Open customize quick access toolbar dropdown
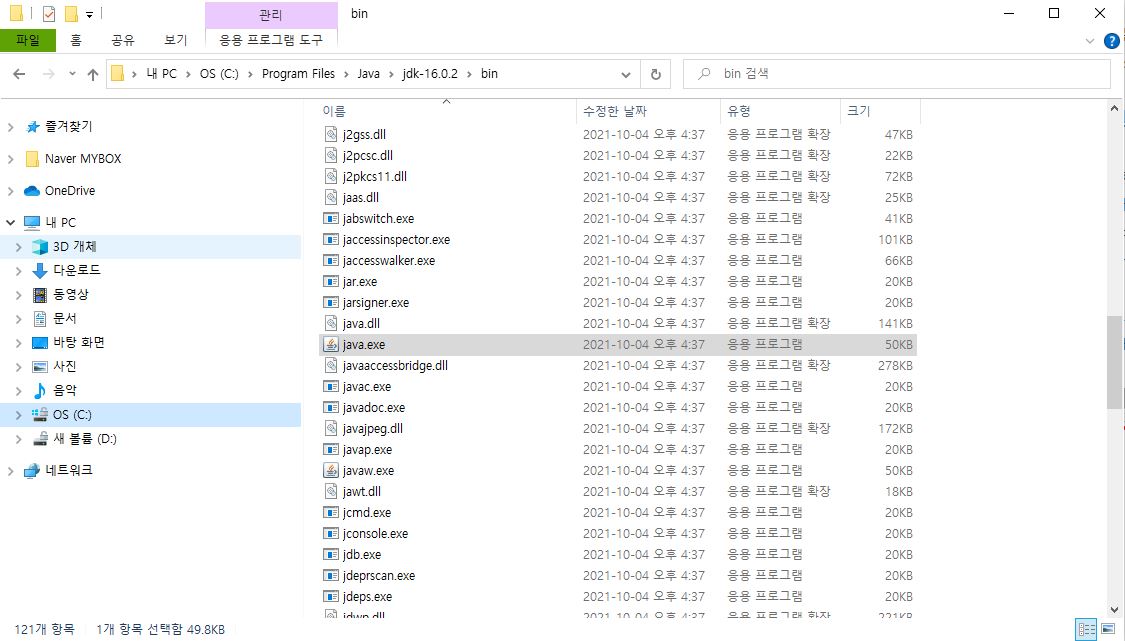This screenshot has width=1125, height=641. [90, 14]
